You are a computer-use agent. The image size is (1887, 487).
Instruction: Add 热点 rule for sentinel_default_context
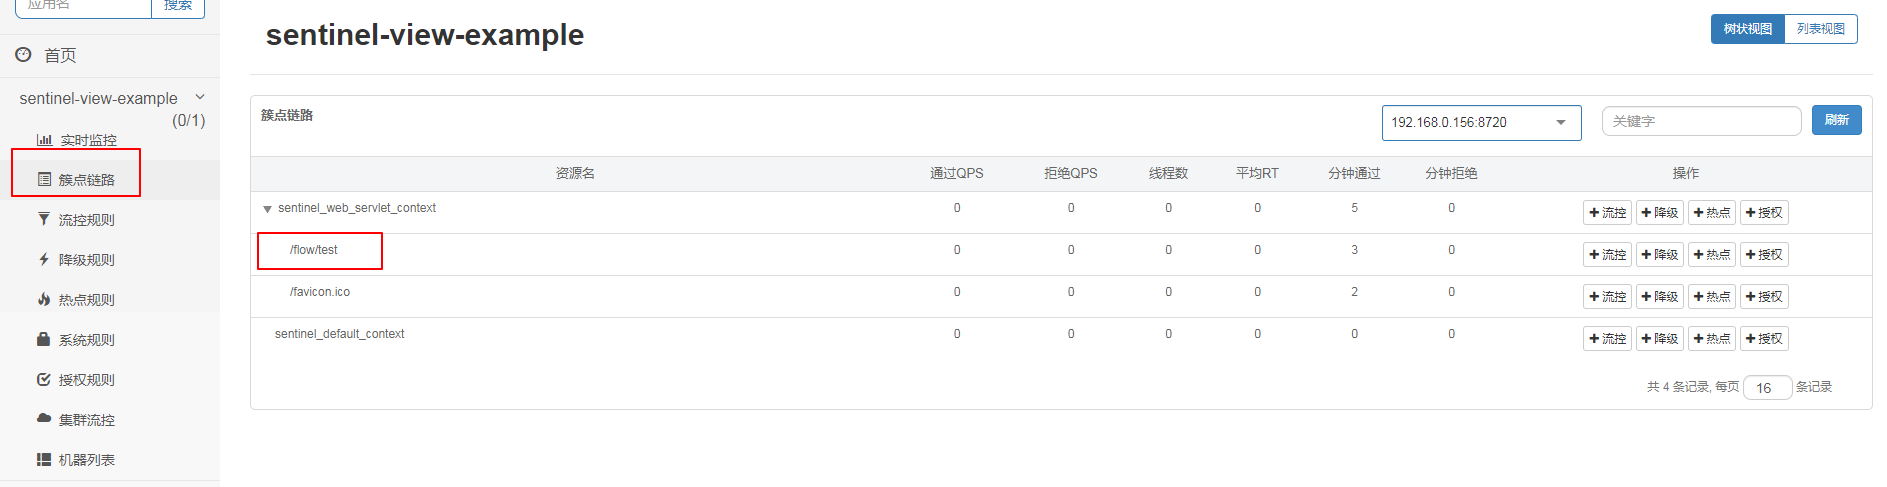(x=1711, y=339)
